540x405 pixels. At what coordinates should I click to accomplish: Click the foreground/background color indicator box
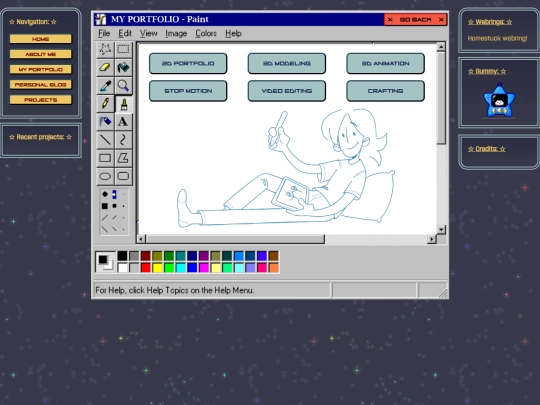[x=105, y=262]
